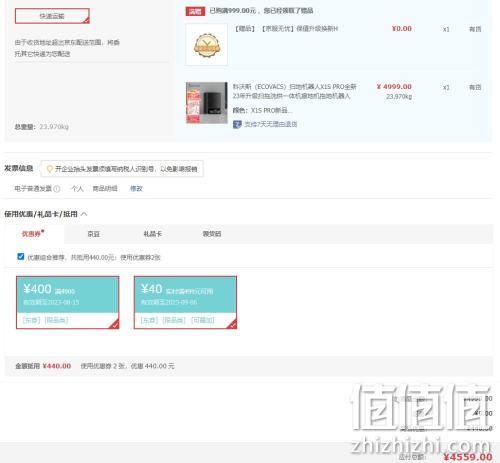Click the 7-day return policy icon

237,125
